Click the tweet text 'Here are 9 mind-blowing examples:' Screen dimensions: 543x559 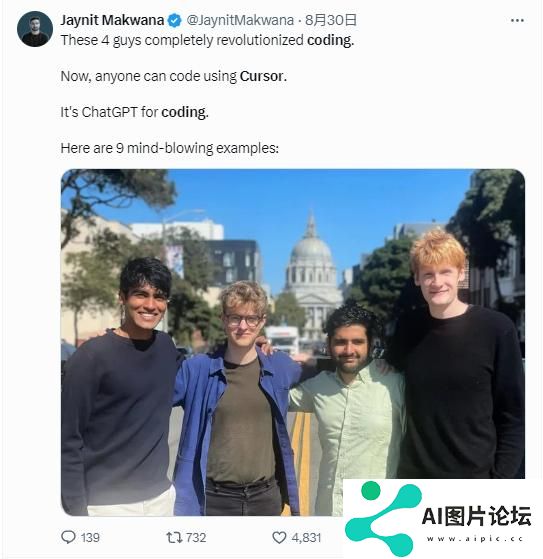coord(170,148)
